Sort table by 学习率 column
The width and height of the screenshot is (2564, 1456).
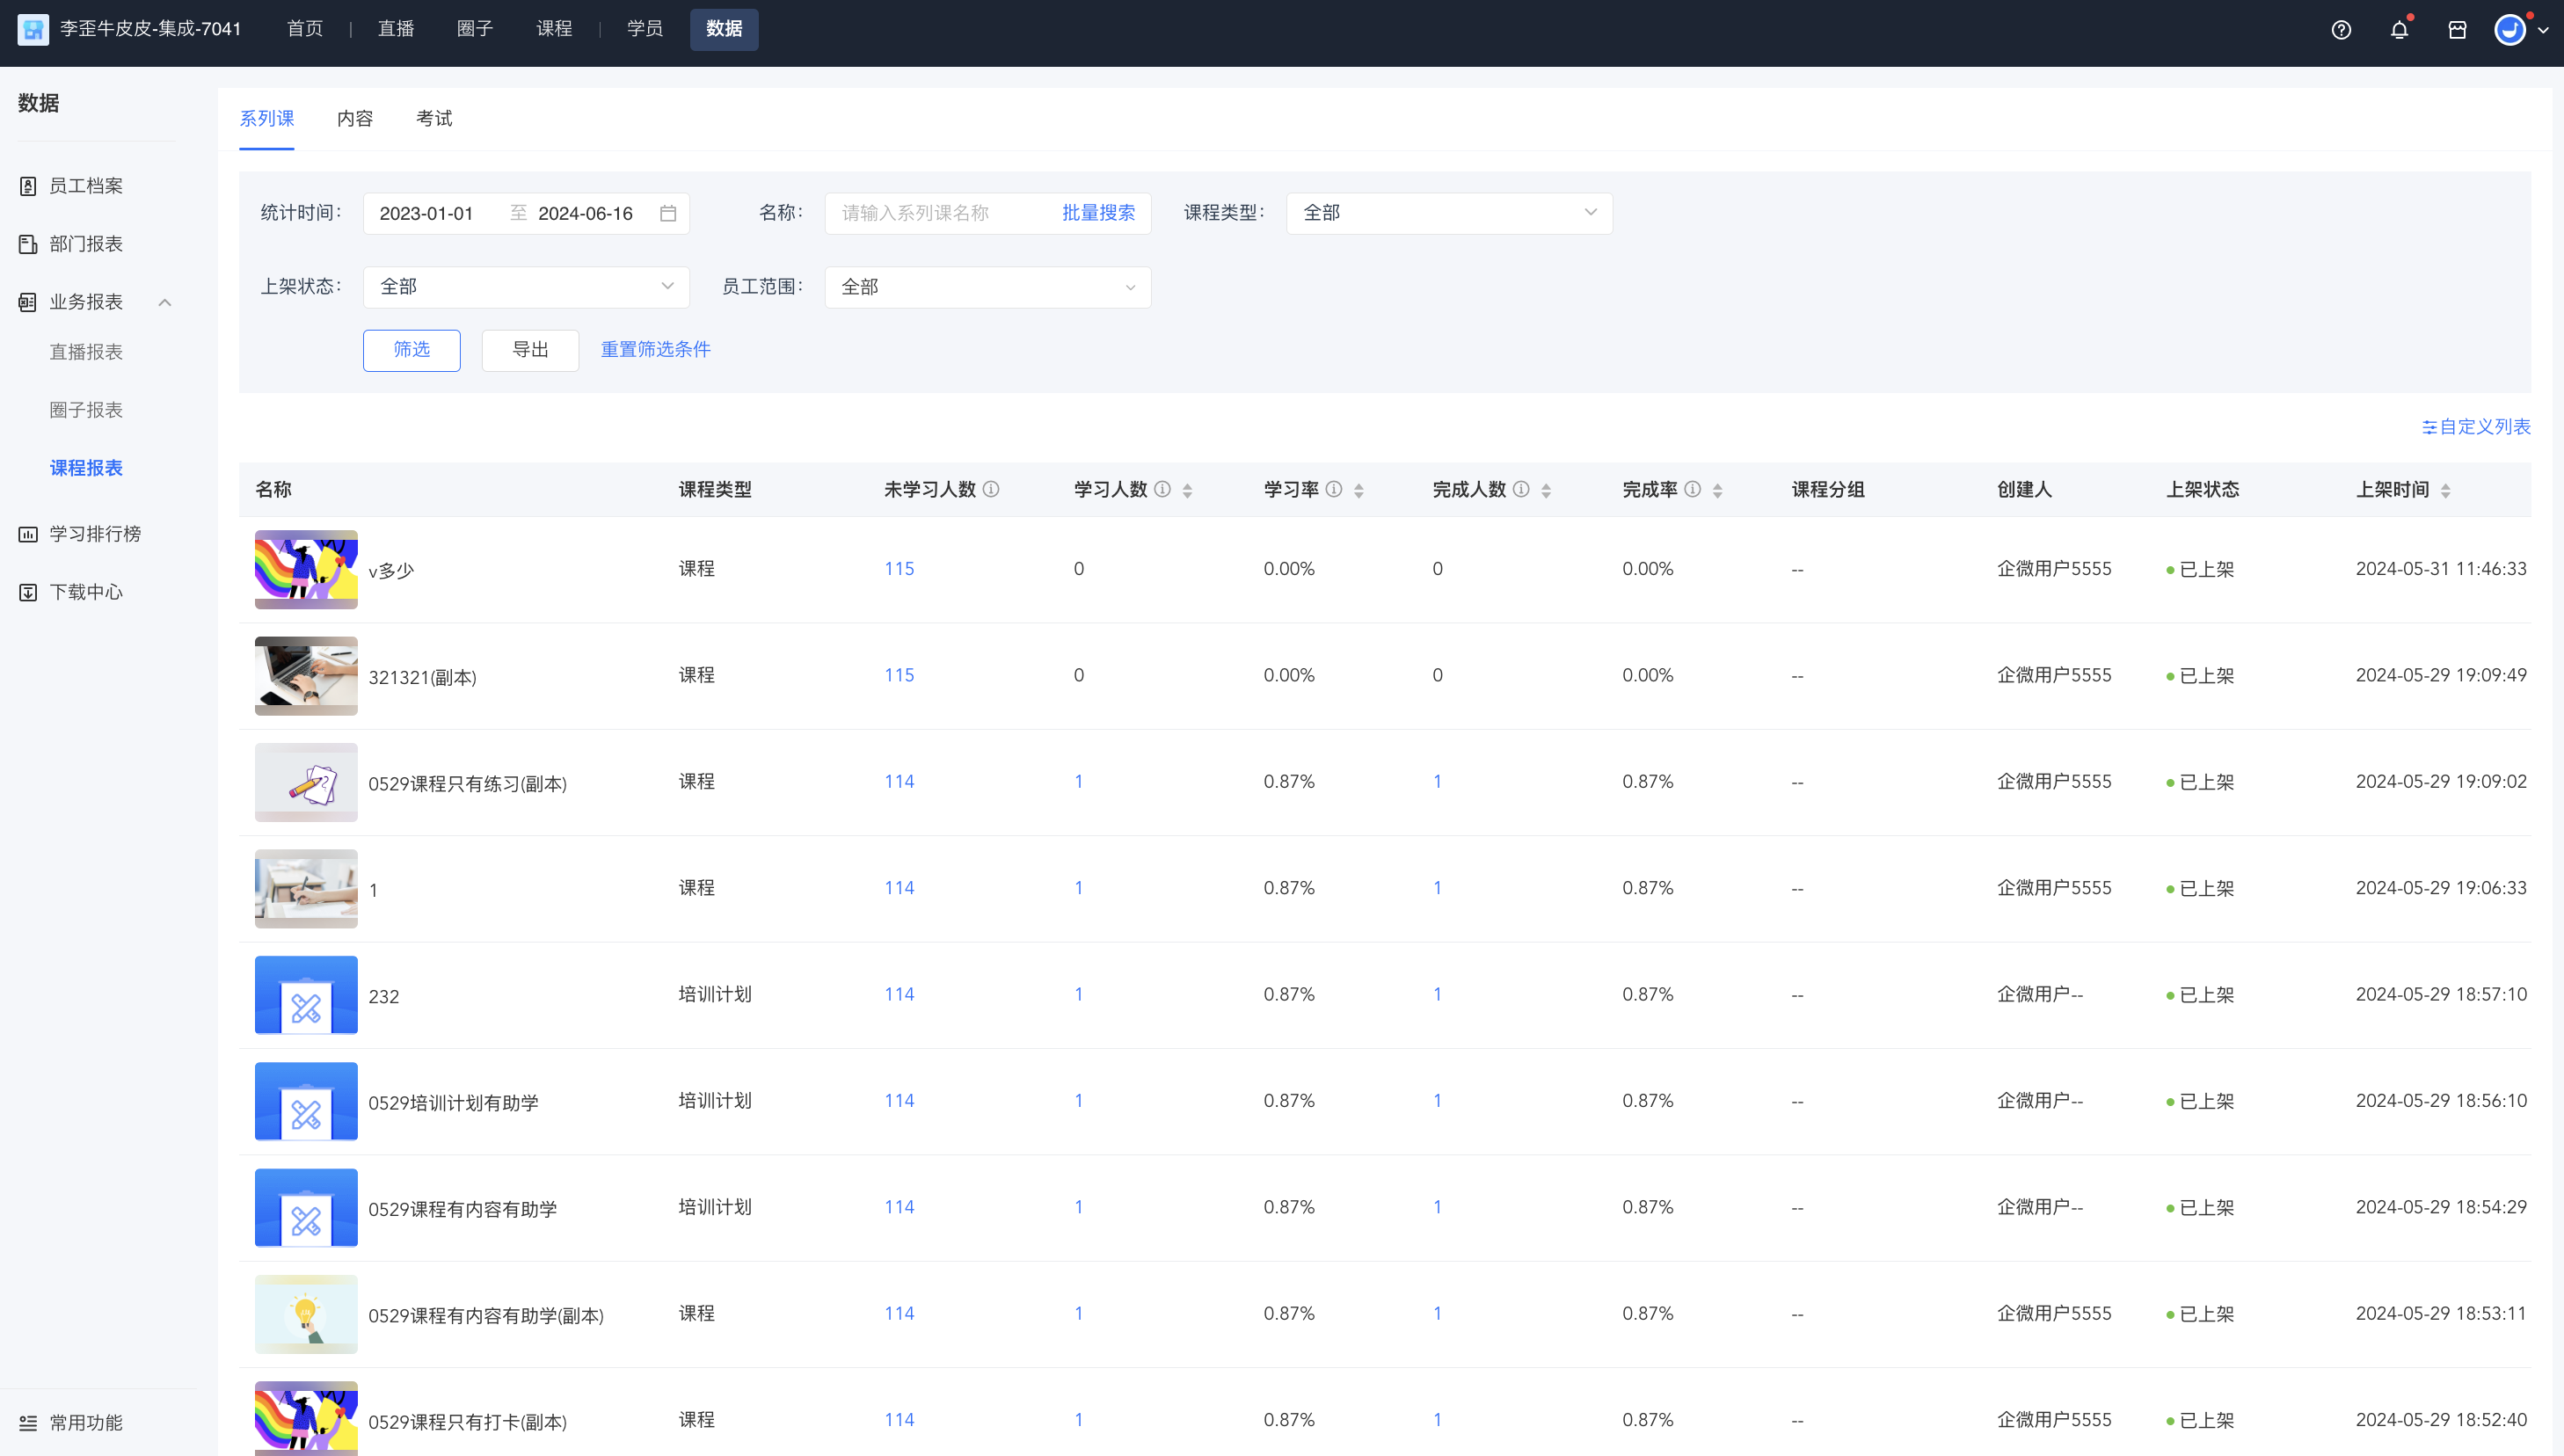tap(1358, 490)
